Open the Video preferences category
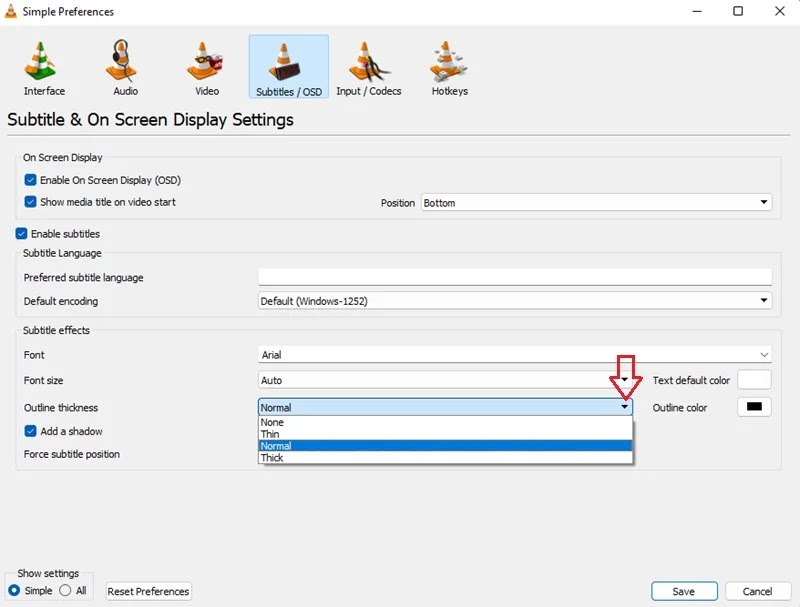 click(x=206, y=68)
